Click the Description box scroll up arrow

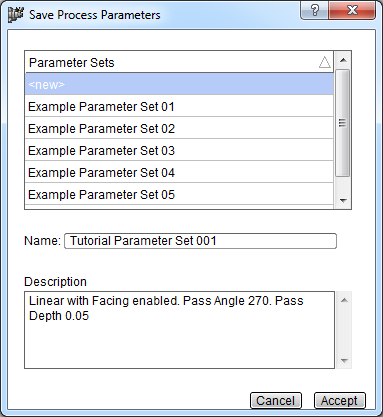(x=344, y=300)
